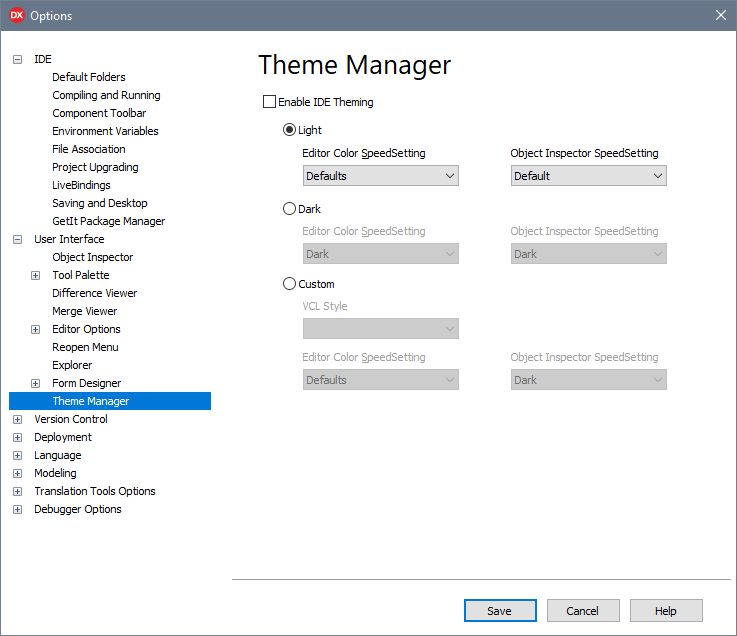The image size is (737, 636).
Task: Select Theme Manager tree item
Action: pos(110,401)
